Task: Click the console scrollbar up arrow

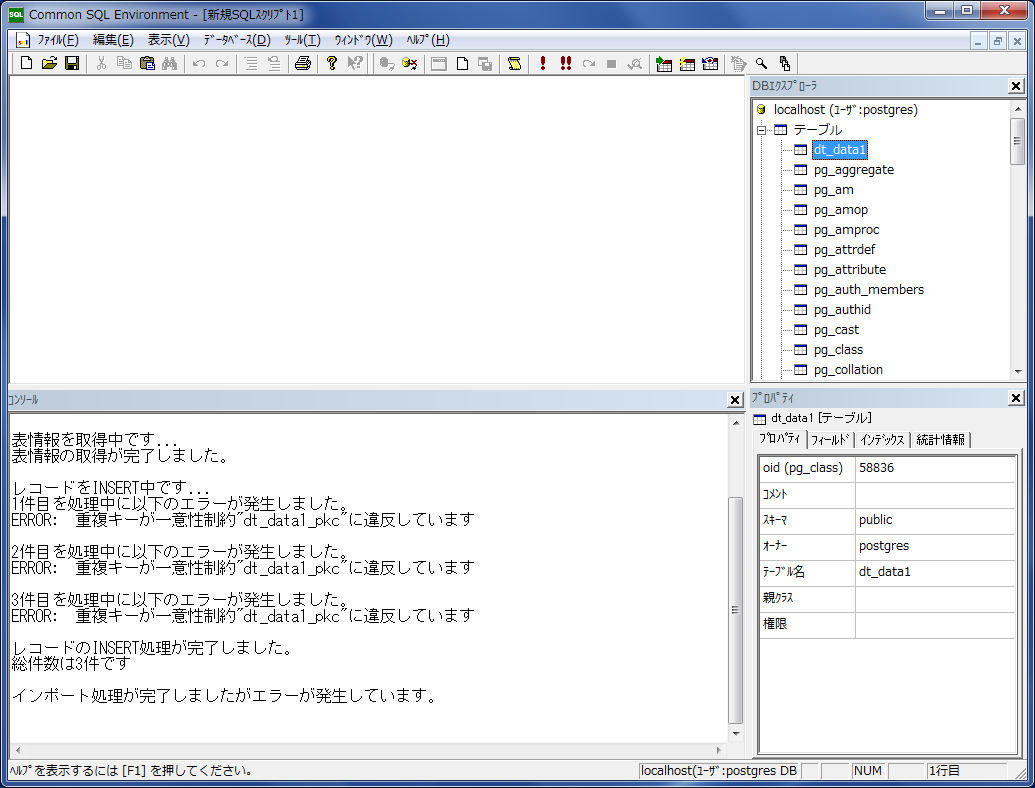Action: click(x=736, y=422)
